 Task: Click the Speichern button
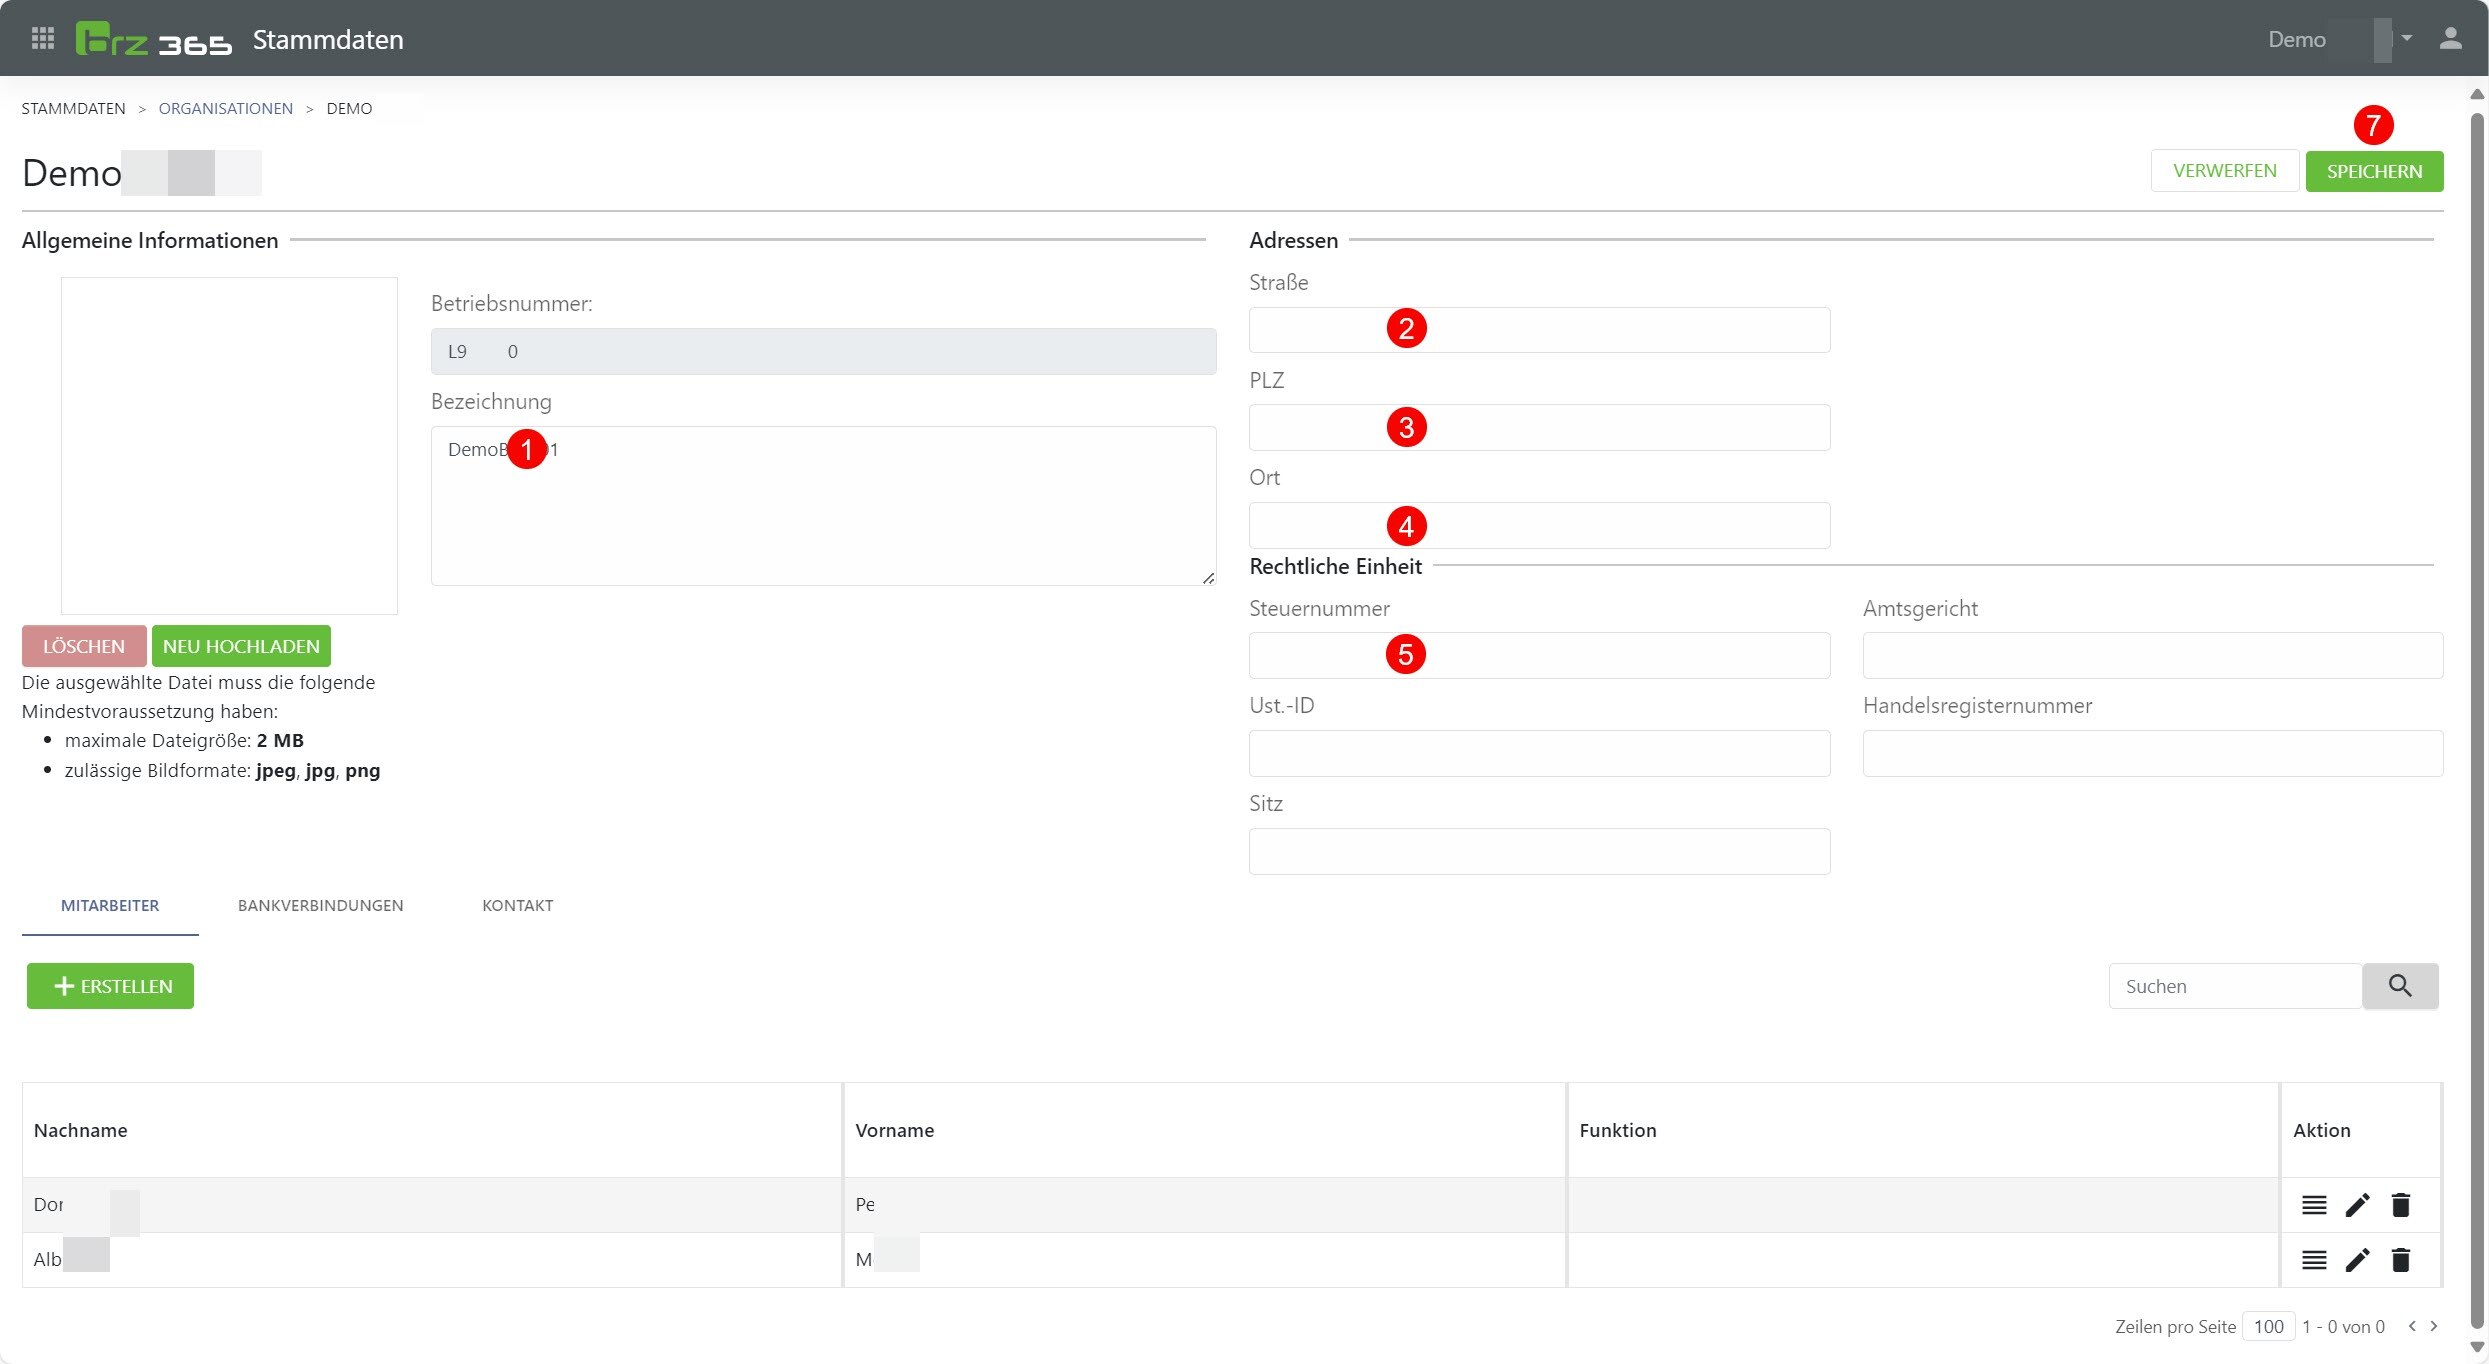pos(2375,171)
